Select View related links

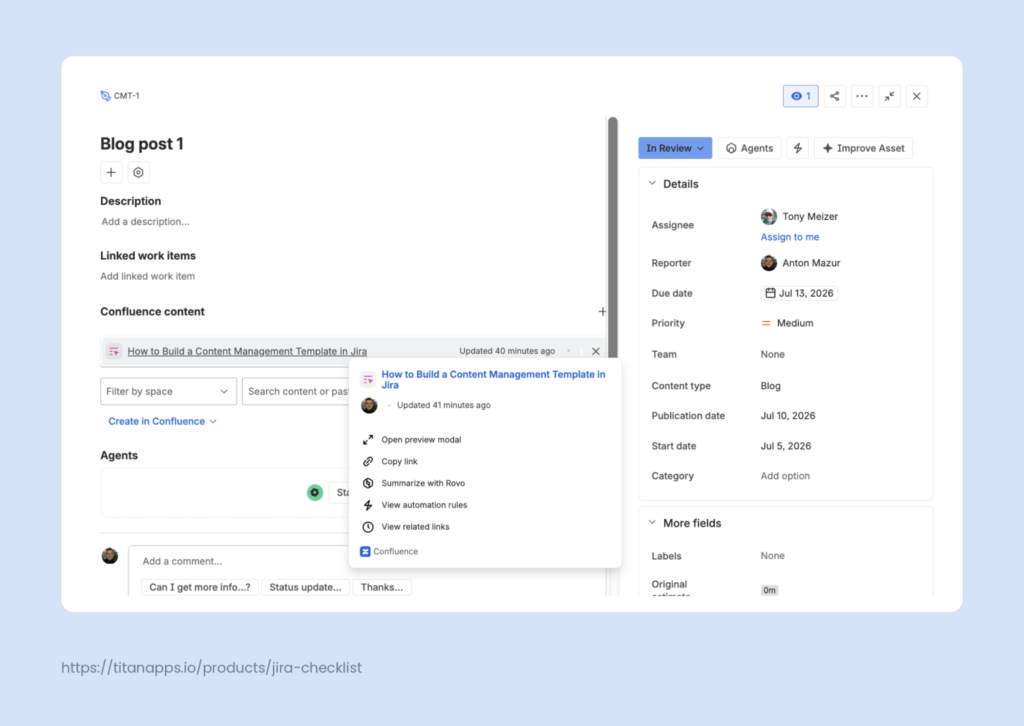(x=415, y=527)
